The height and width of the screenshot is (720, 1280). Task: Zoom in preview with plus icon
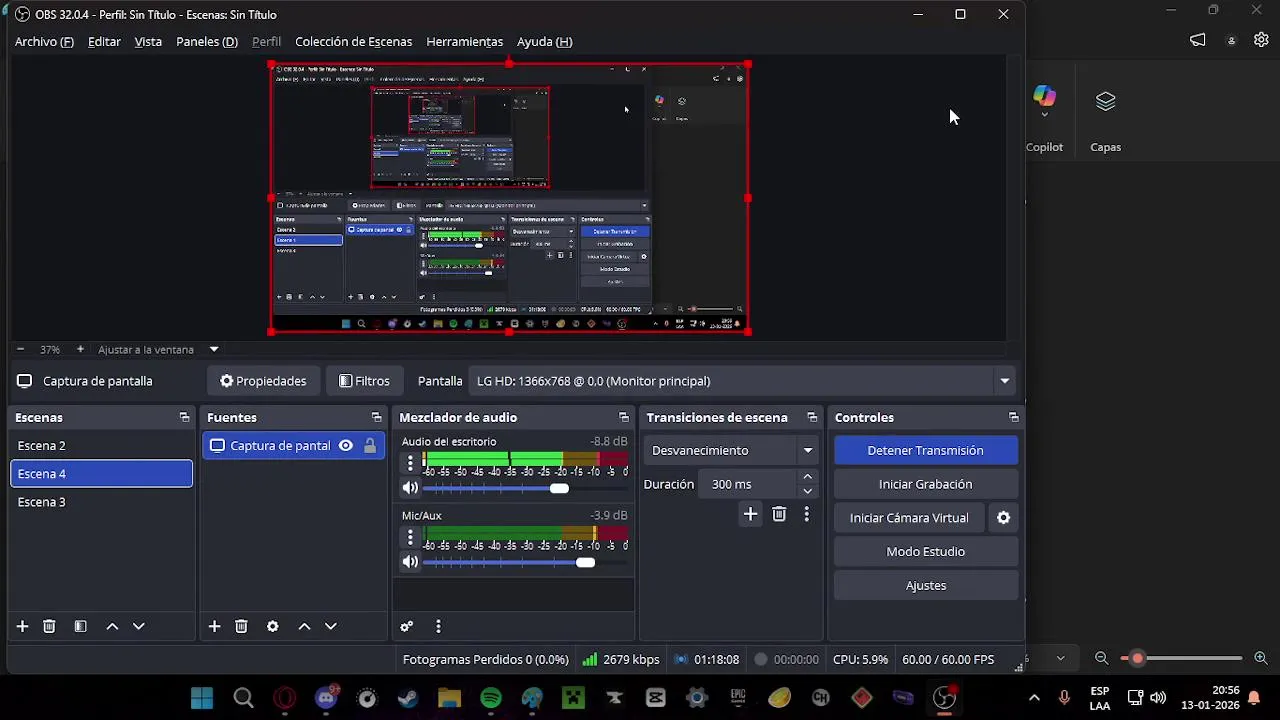pos(80,349)
